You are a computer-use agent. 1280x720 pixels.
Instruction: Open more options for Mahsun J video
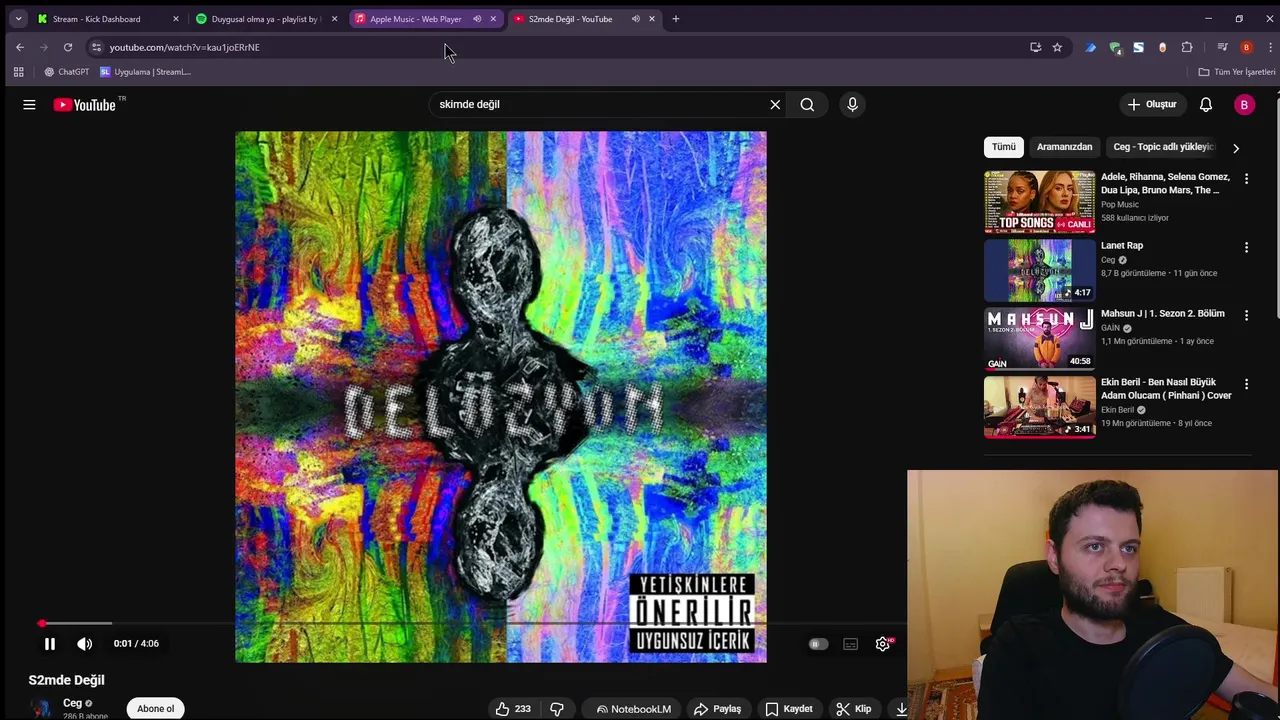pos(1246,315)
